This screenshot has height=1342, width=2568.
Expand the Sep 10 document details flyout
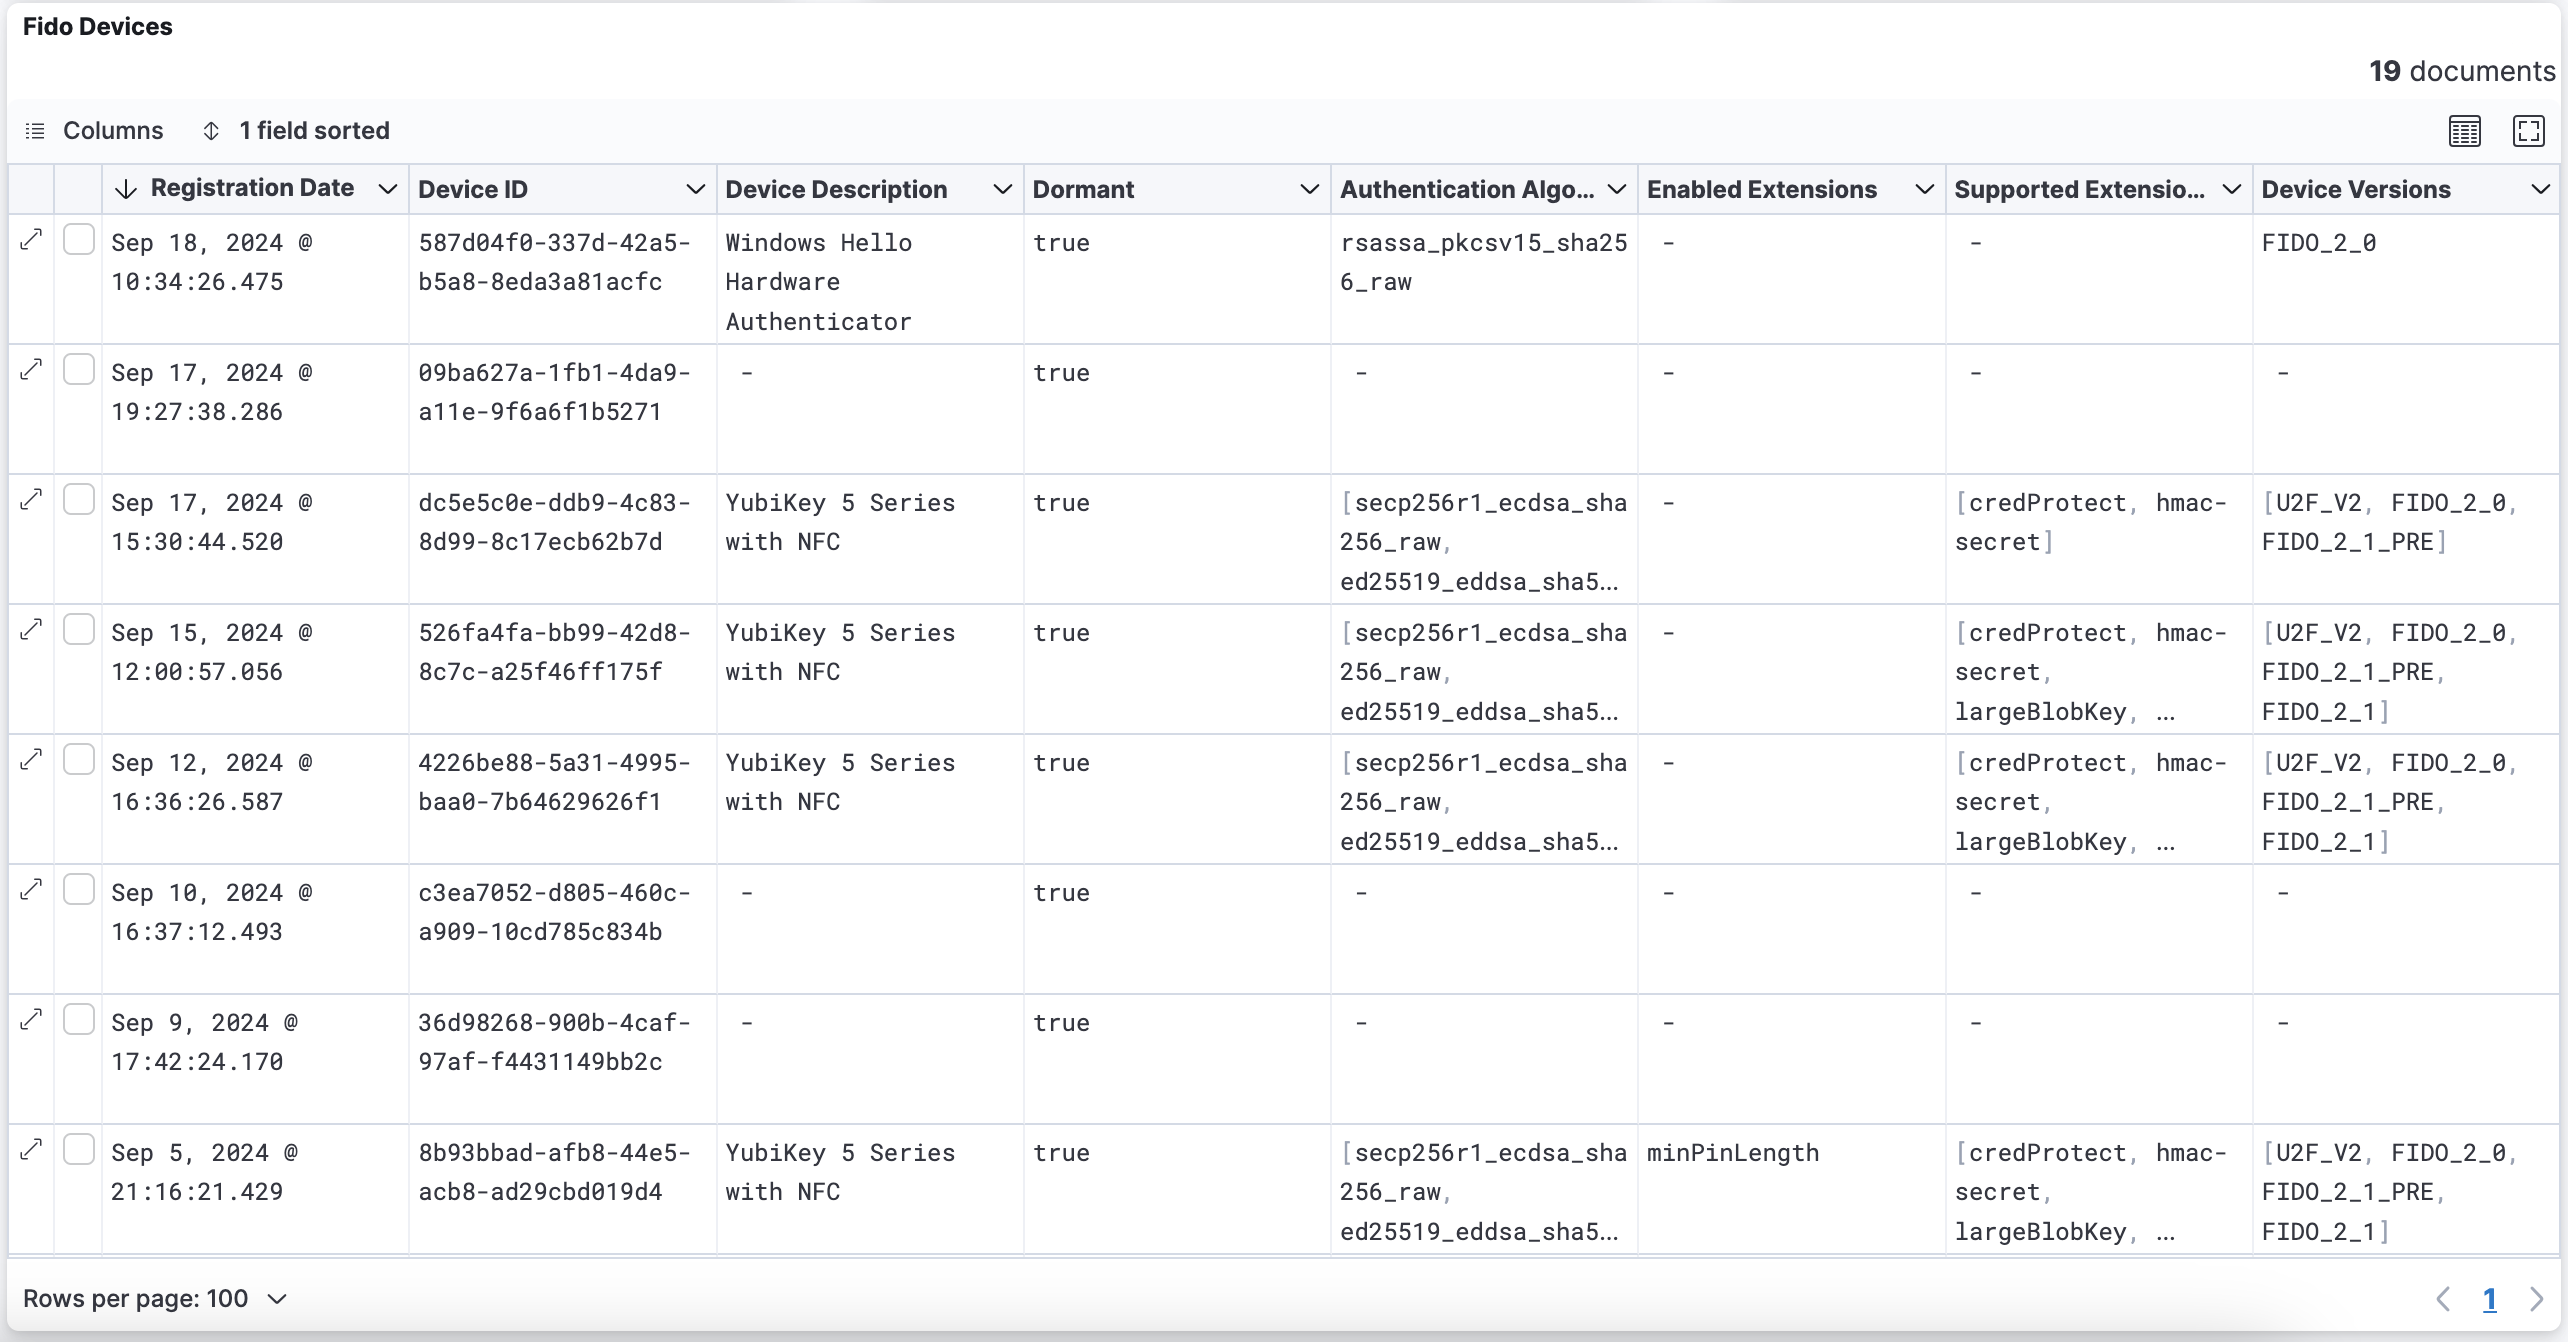click(x=31, y=889)
